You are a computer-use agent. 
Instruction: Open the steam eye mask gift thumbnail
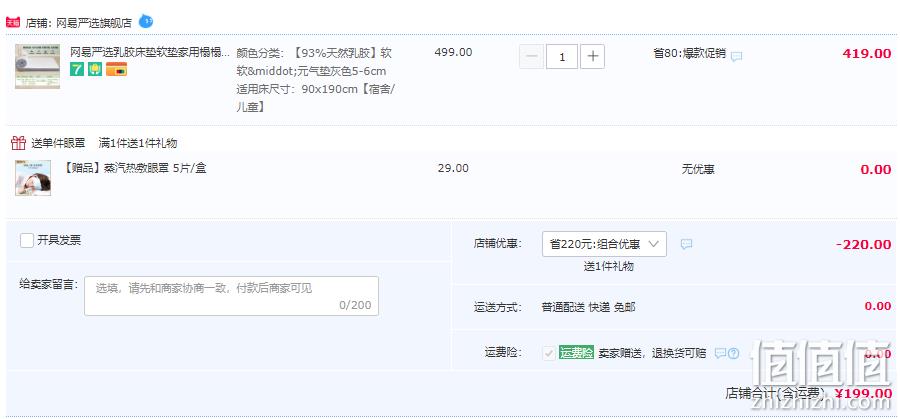tap(33, 178)
